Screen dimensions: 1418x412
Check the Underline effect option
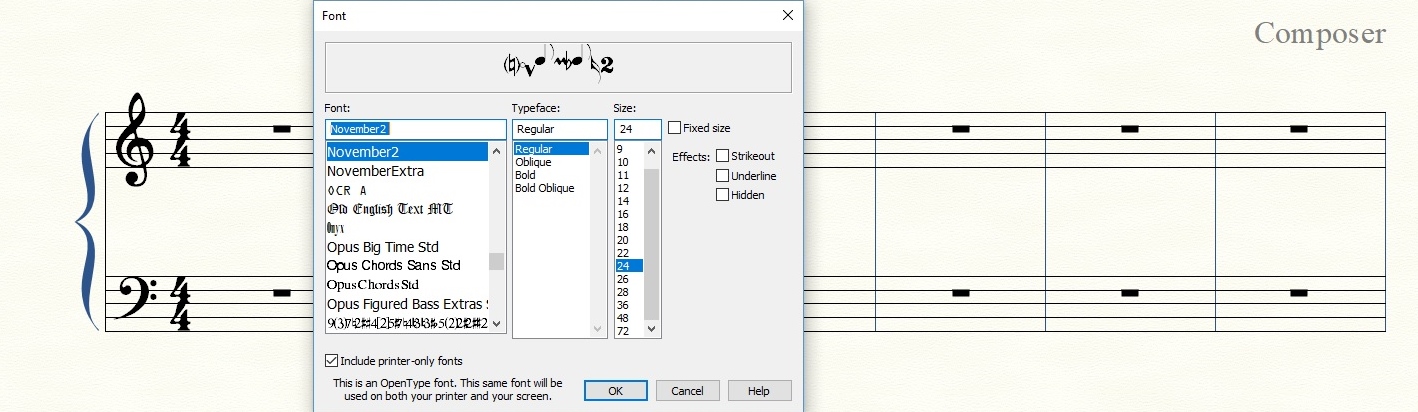[x=722, y=176]
